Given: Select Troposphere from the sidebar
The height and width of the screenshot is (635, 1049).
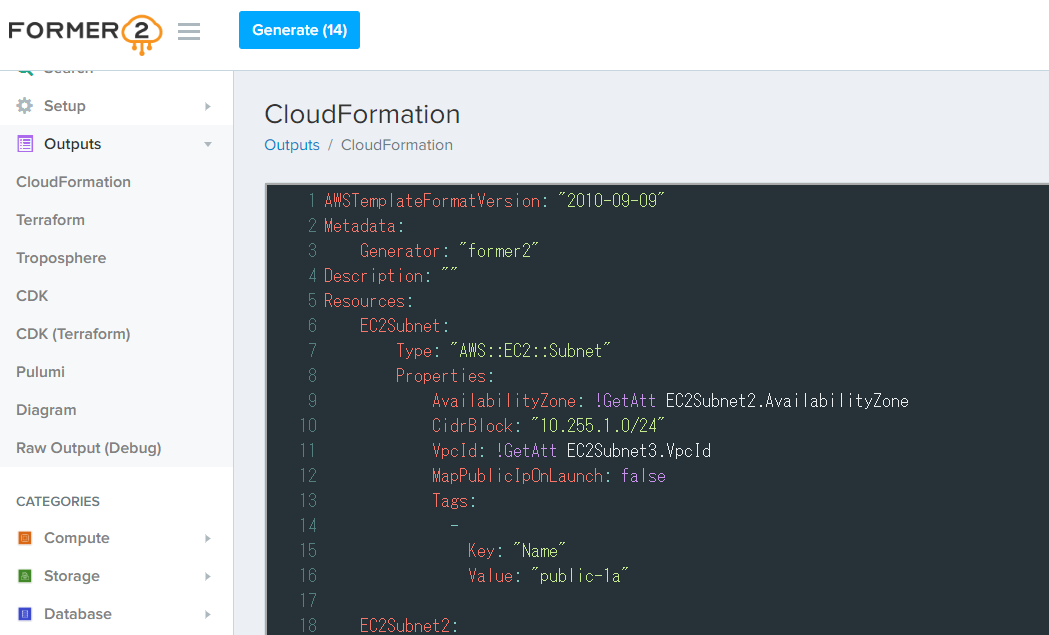Looking at the screenshot, I should coord(61,258).
